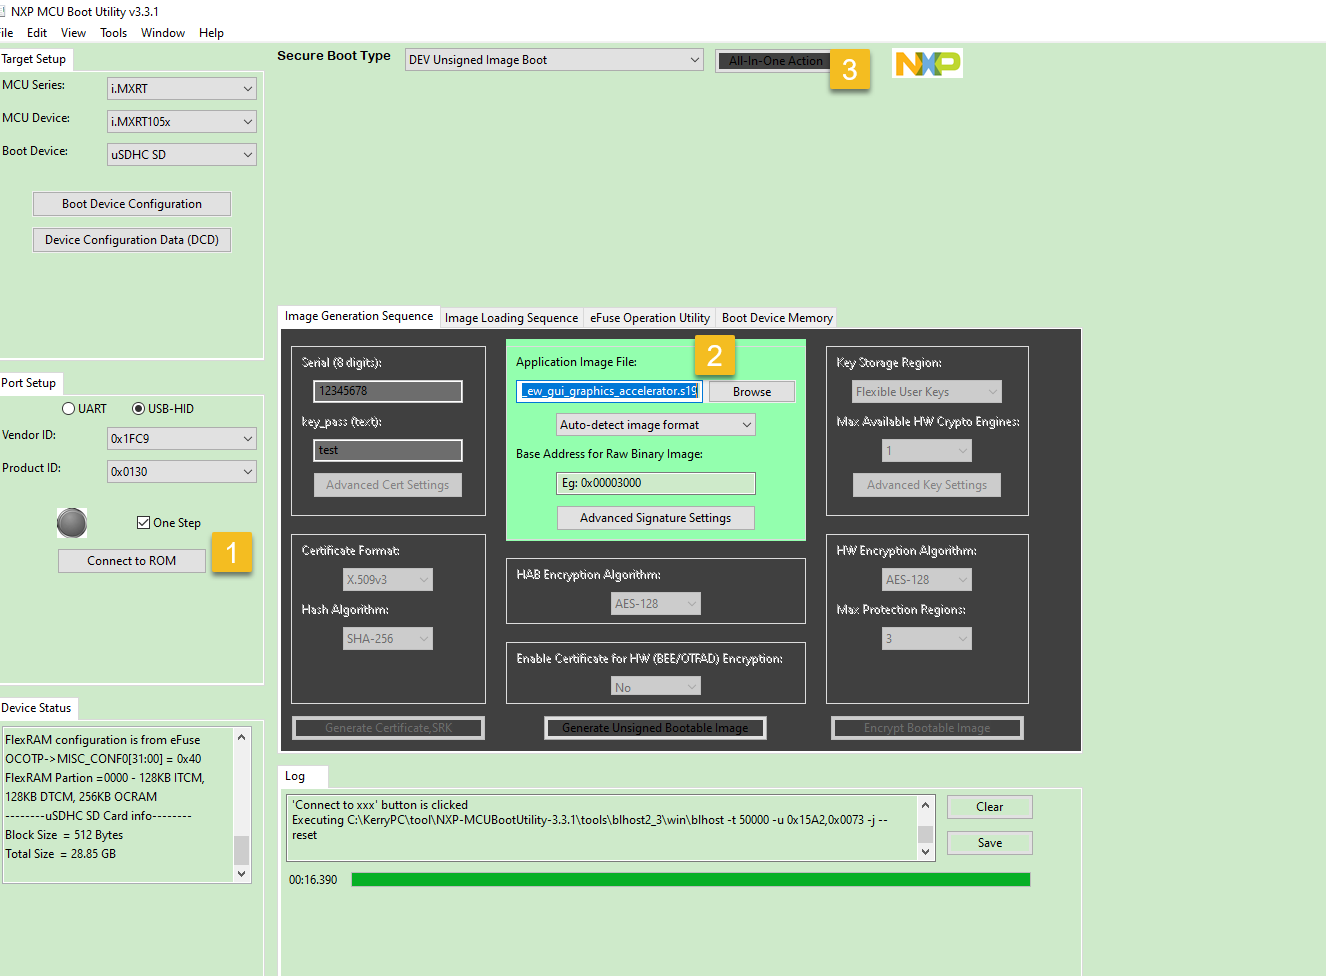The width and height of the screenshot is (1326, 976).
Task: Switch to eFuse Operation Utility tab
Action: pos(650,318)
